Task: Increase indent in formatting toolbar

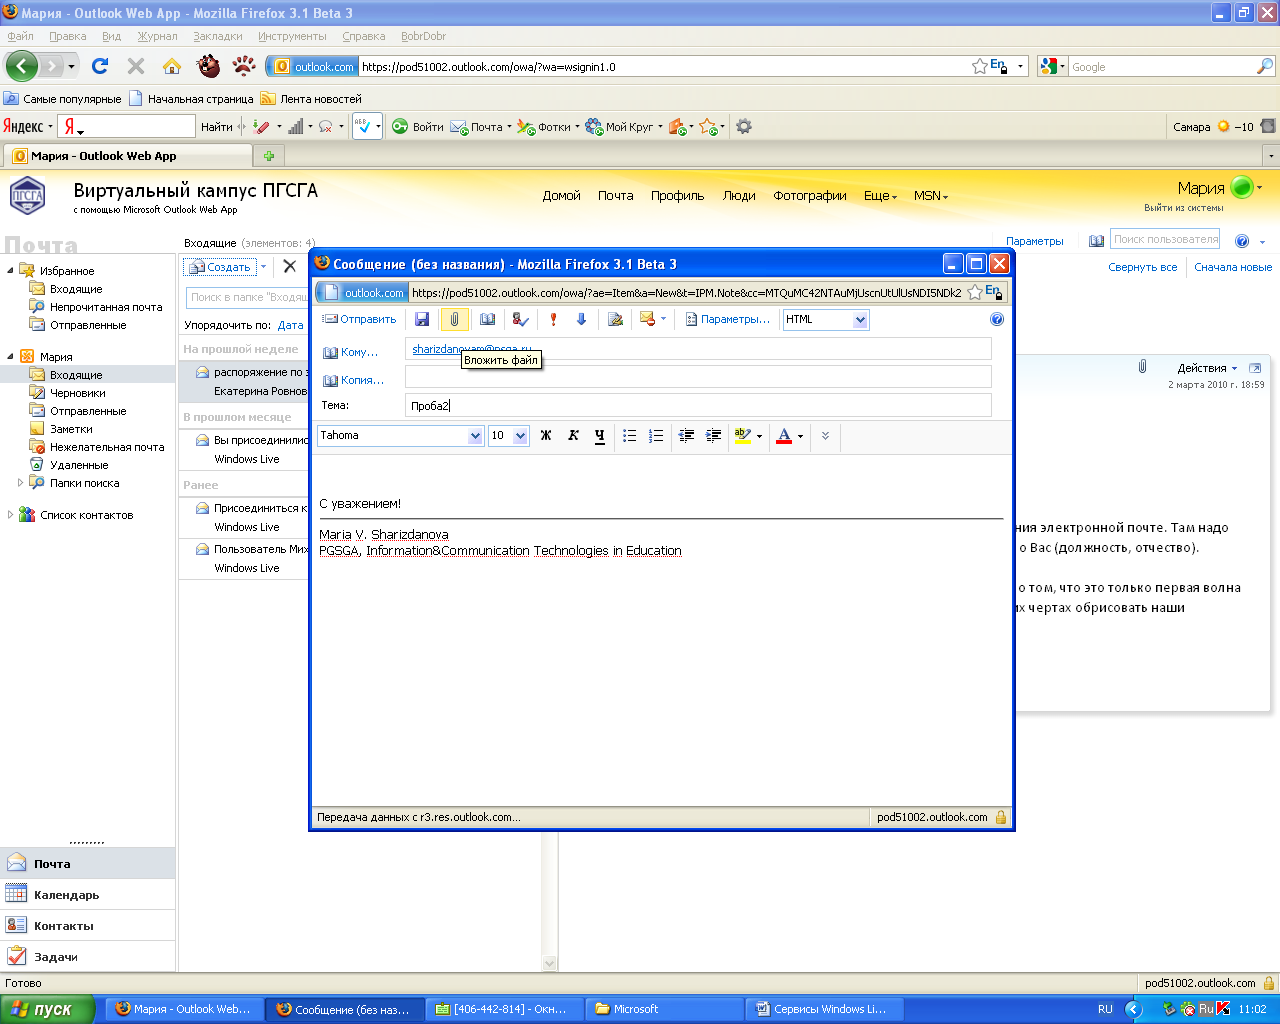Action: (713, 435)
